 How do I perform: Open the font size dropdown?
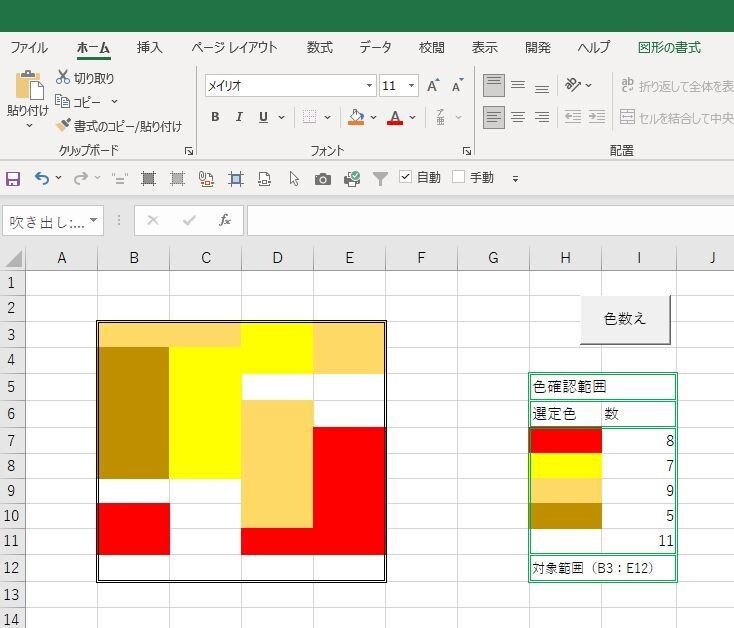coord(411,86)
